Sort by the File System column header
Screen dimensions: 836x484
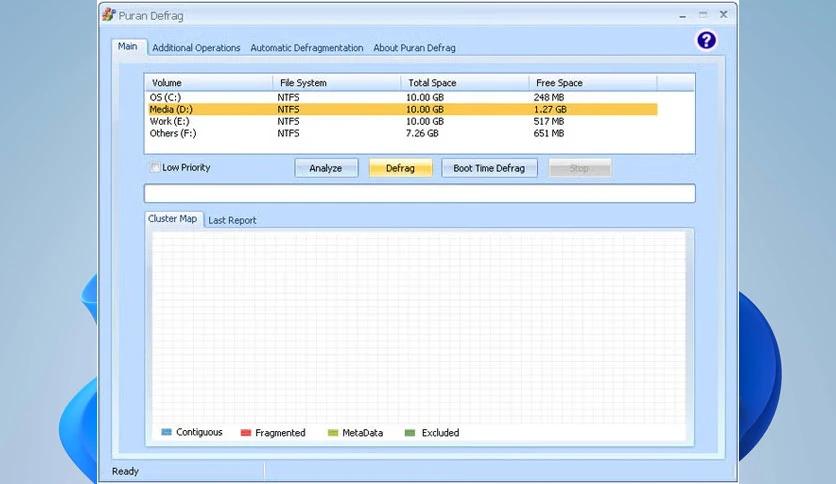click(337, 83)
